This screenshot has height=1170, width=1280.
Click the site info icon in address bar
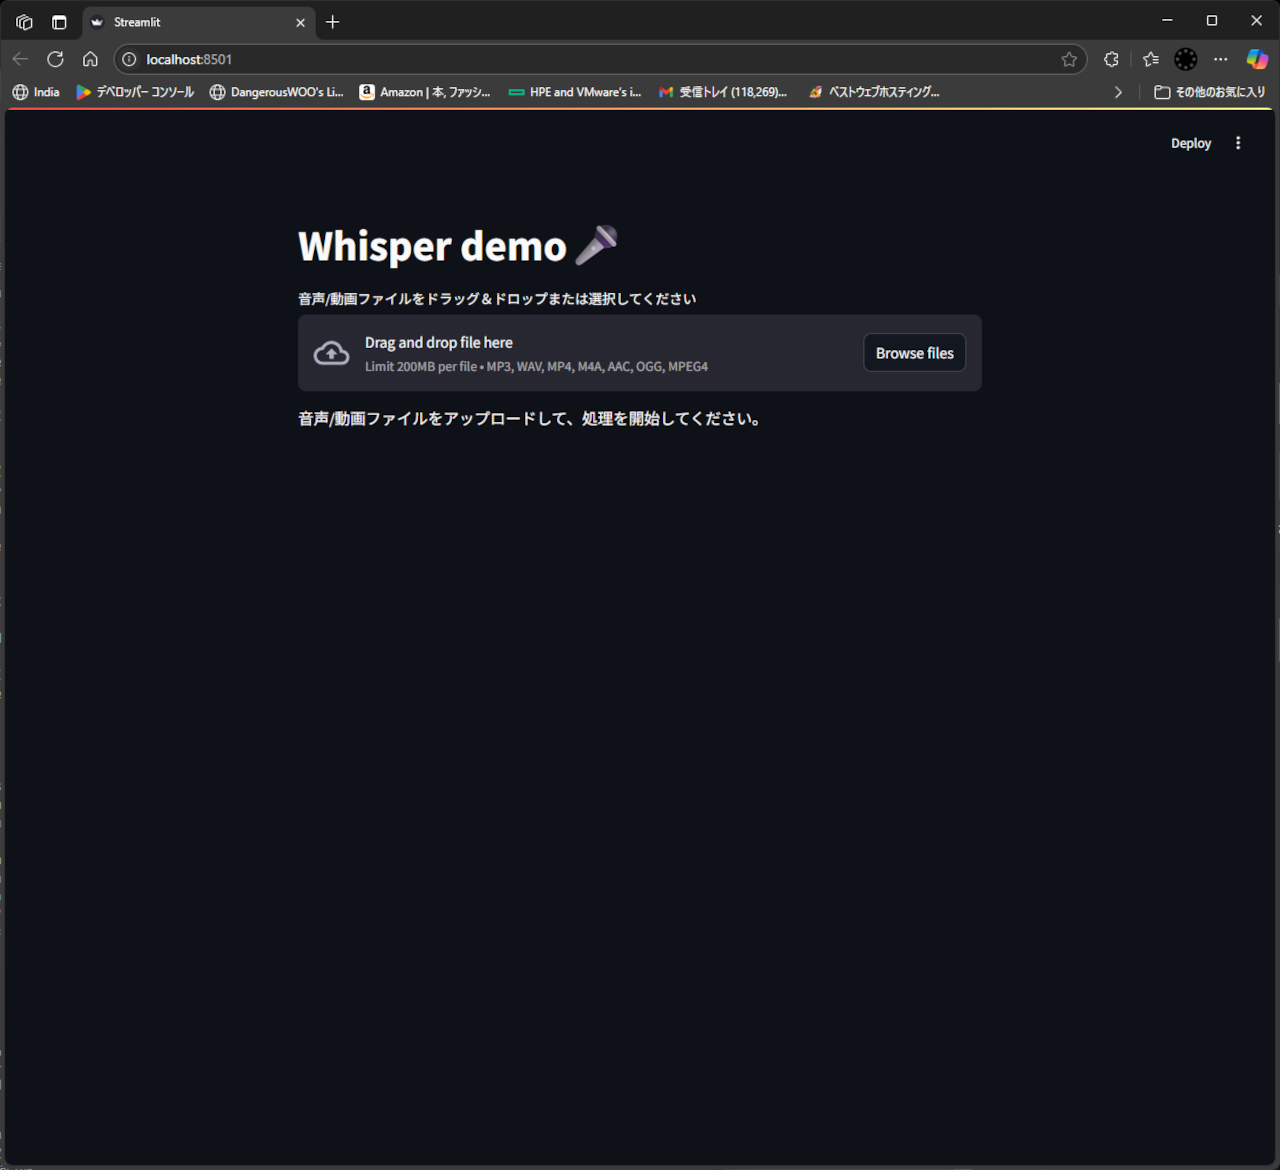click(x=129, y=59)
